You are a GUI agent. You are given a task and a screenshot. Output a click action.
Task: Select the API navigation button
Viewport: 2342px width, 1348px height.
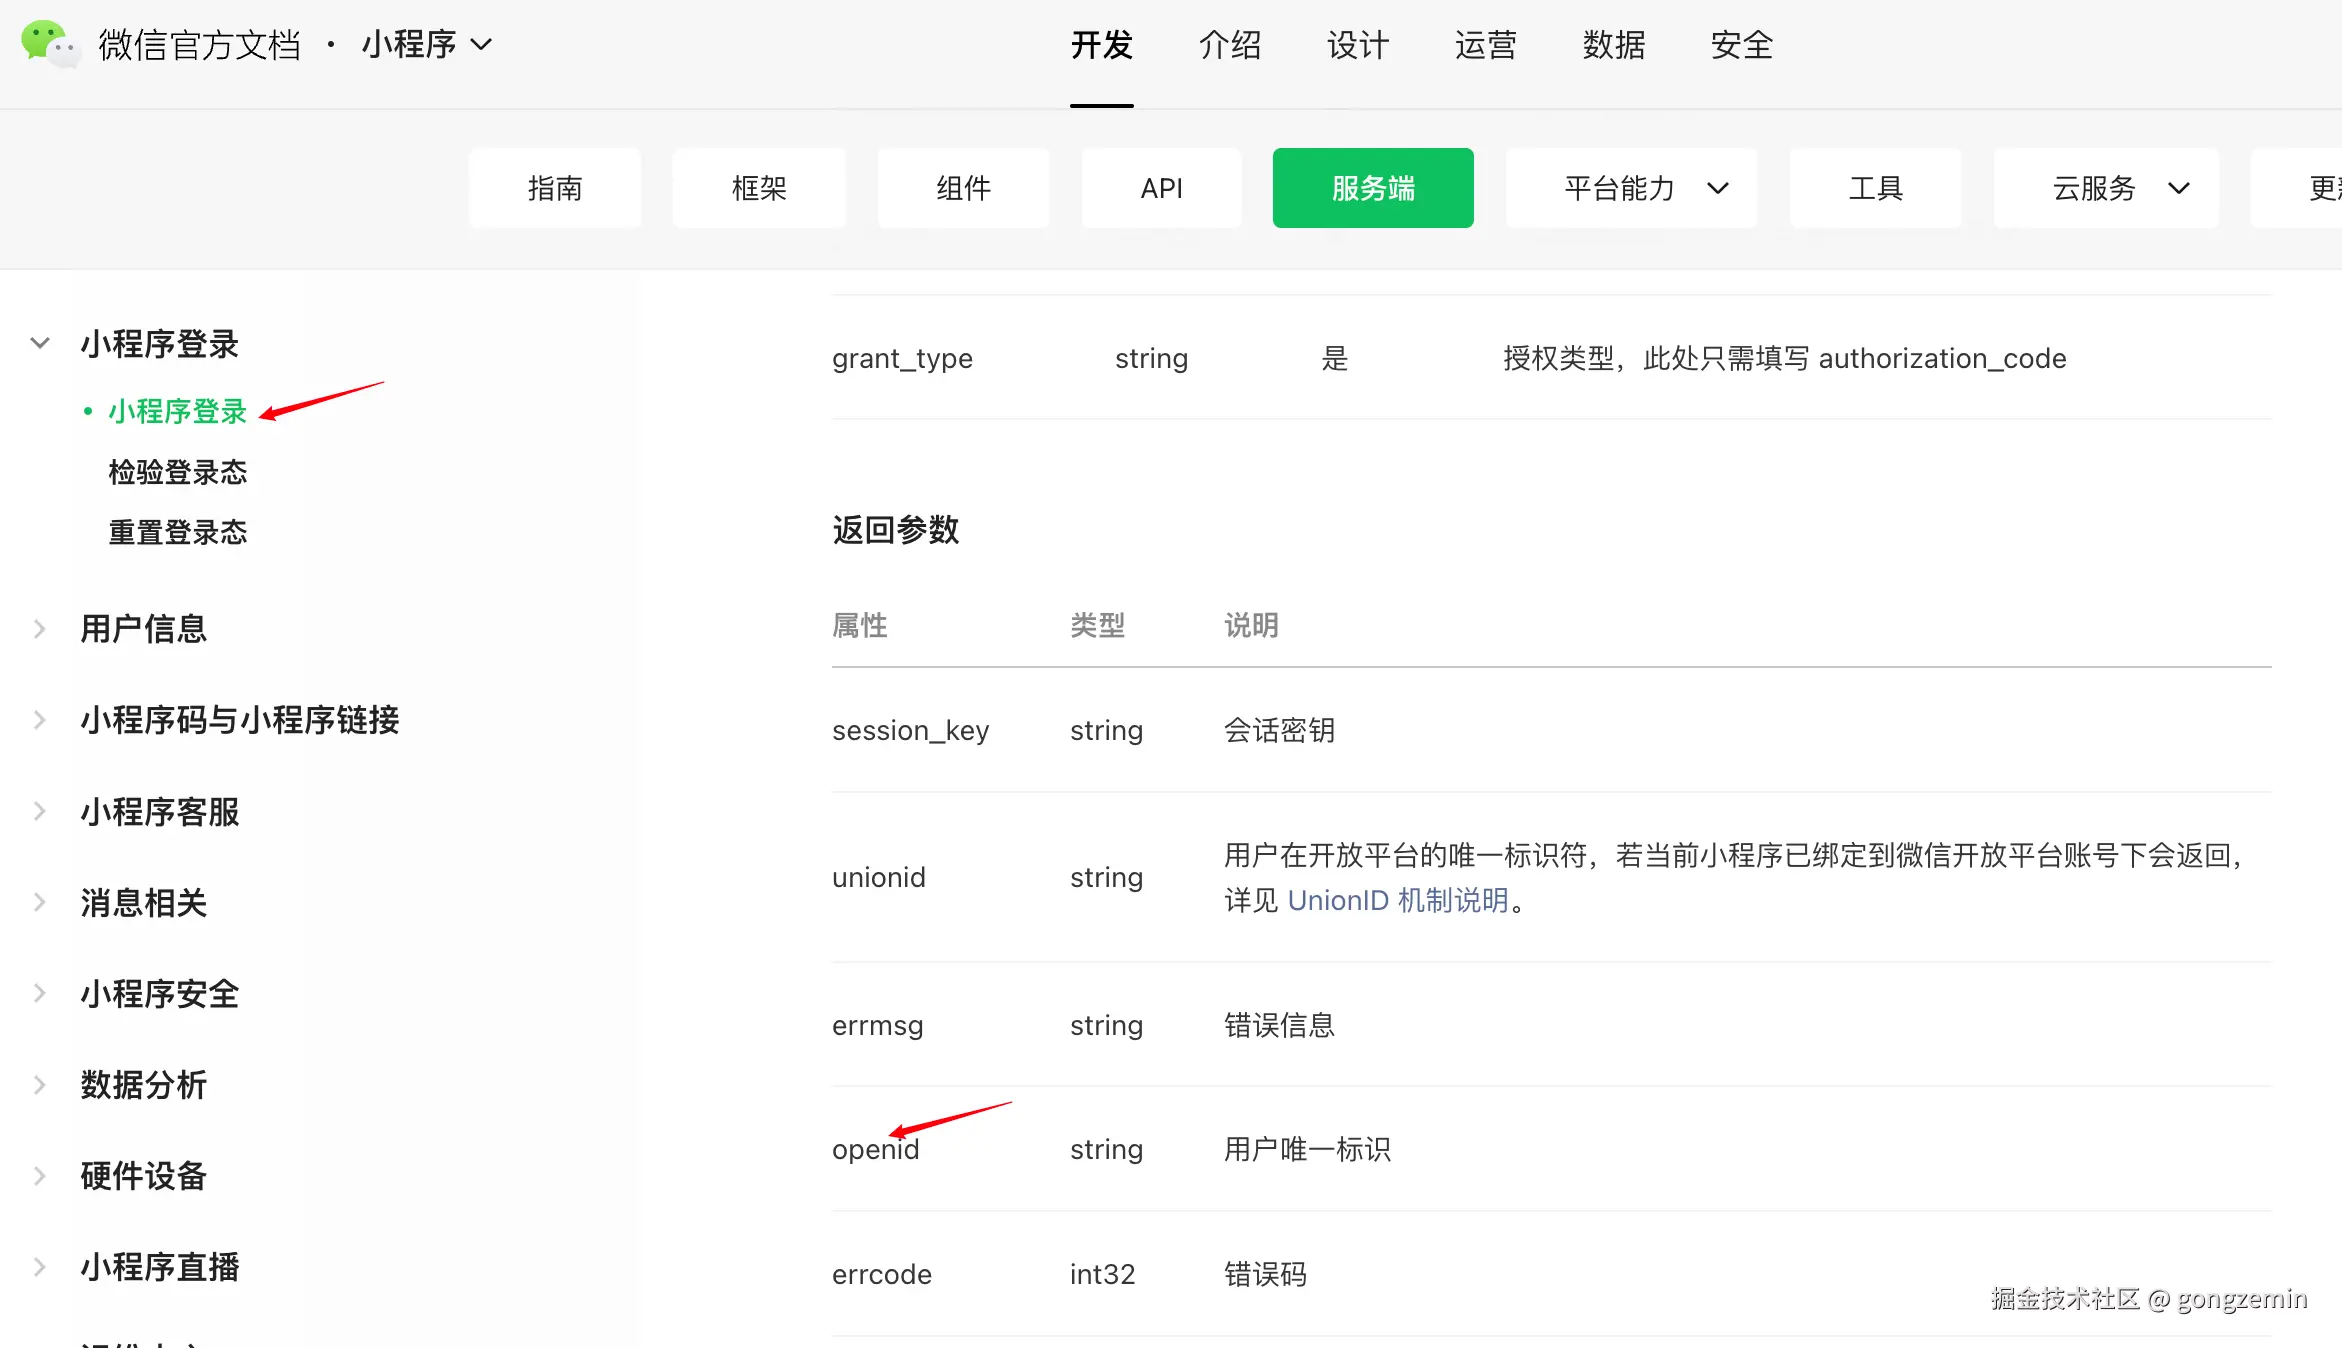pyautogui.click(x=1161, y=188)
